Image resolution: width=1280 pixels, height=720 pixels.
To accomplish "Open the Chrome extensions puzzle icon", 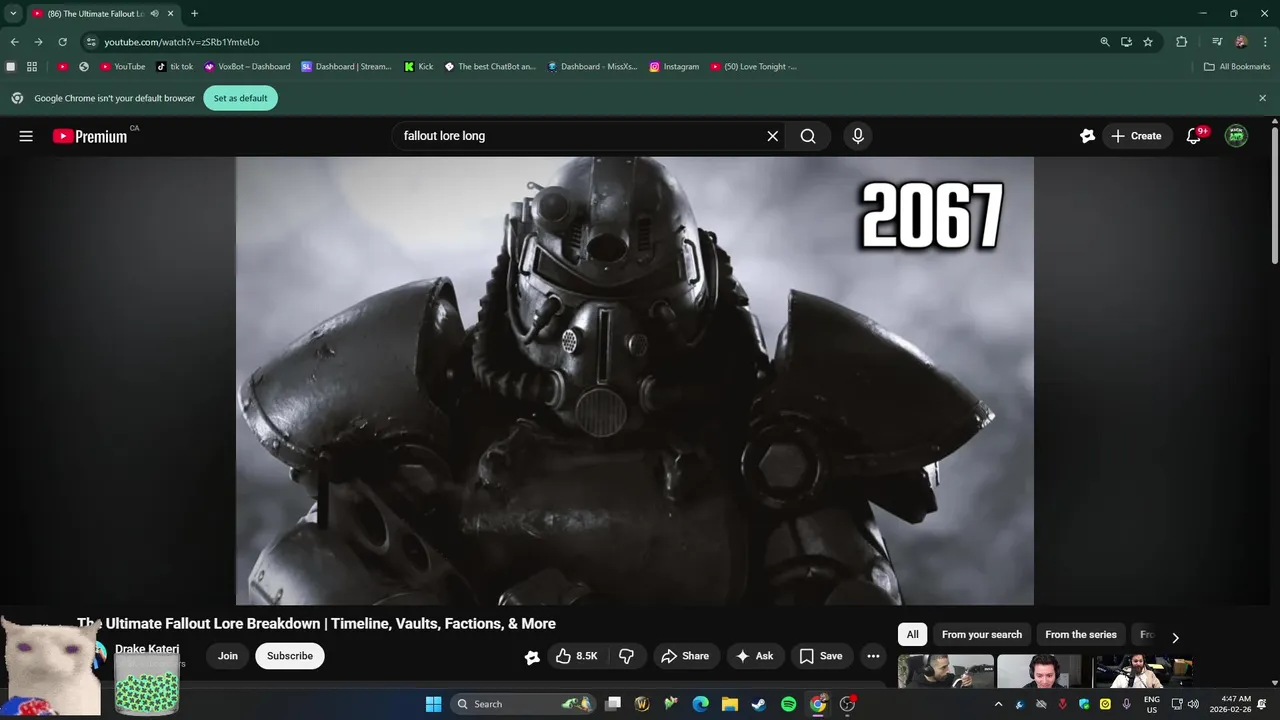I will [1182, 42].
